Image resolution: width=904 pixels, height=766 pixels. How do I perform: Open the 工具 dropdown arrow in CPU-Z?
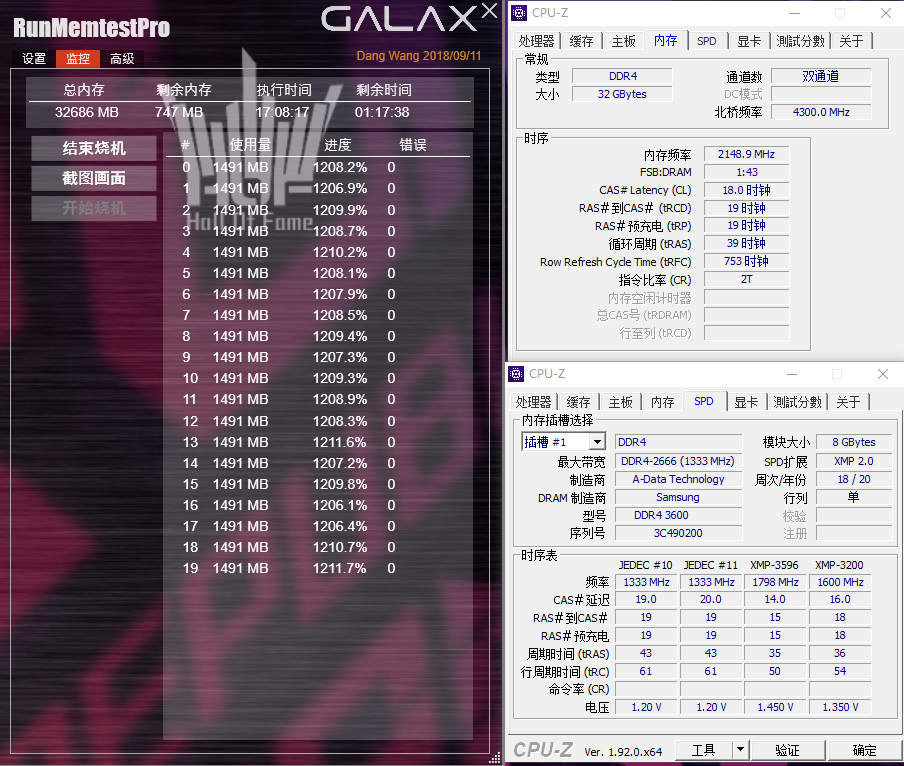[740, 749]
